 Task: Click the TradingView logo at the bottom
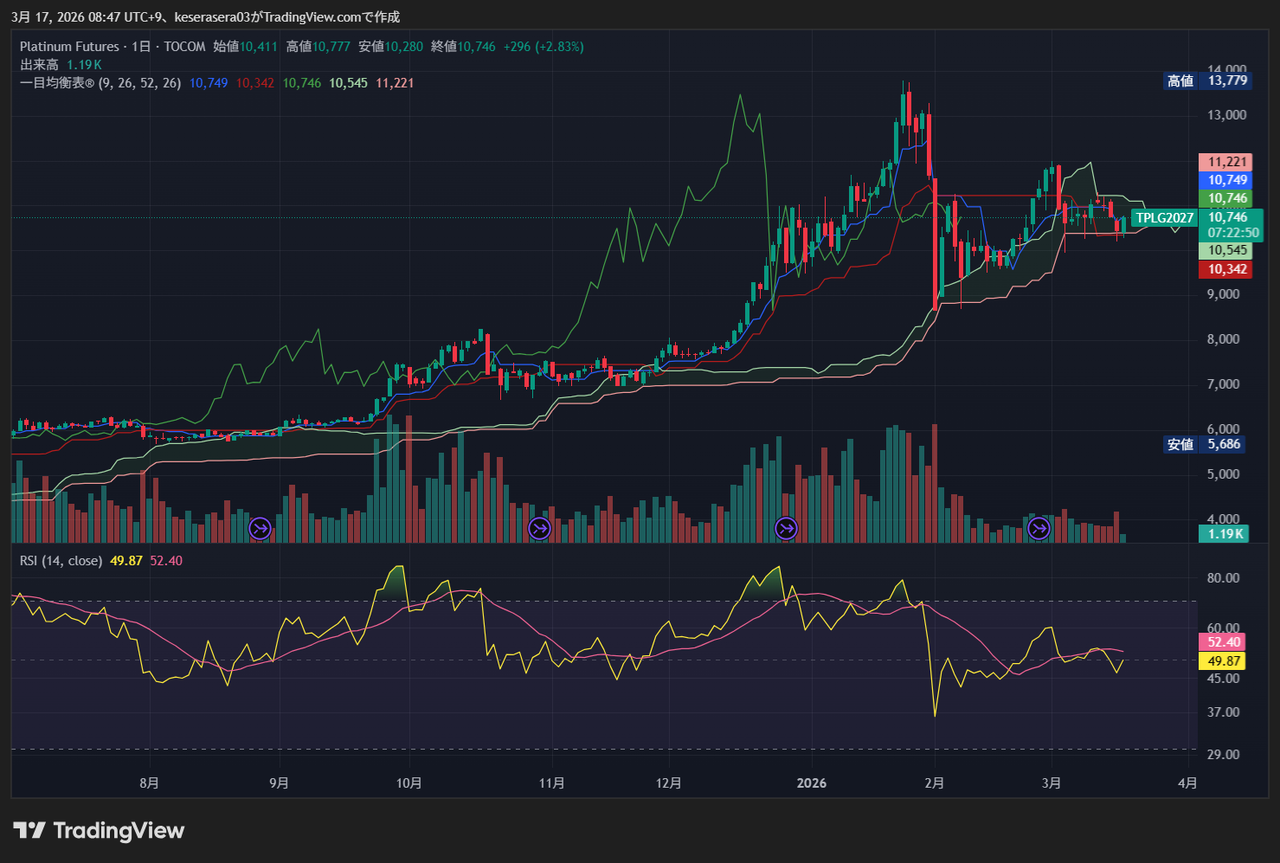coord(99,830)
